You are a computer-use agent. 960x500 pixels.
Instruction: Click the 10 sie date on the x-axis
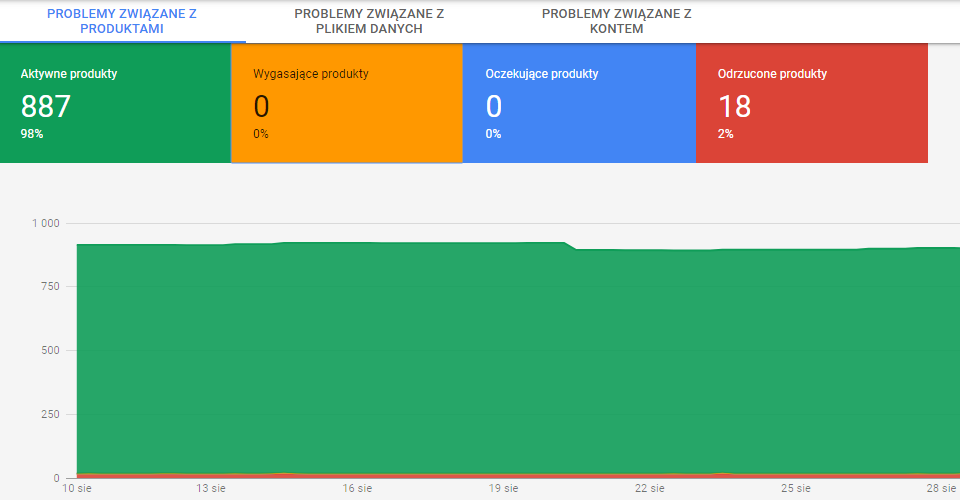tap(77, 488)
